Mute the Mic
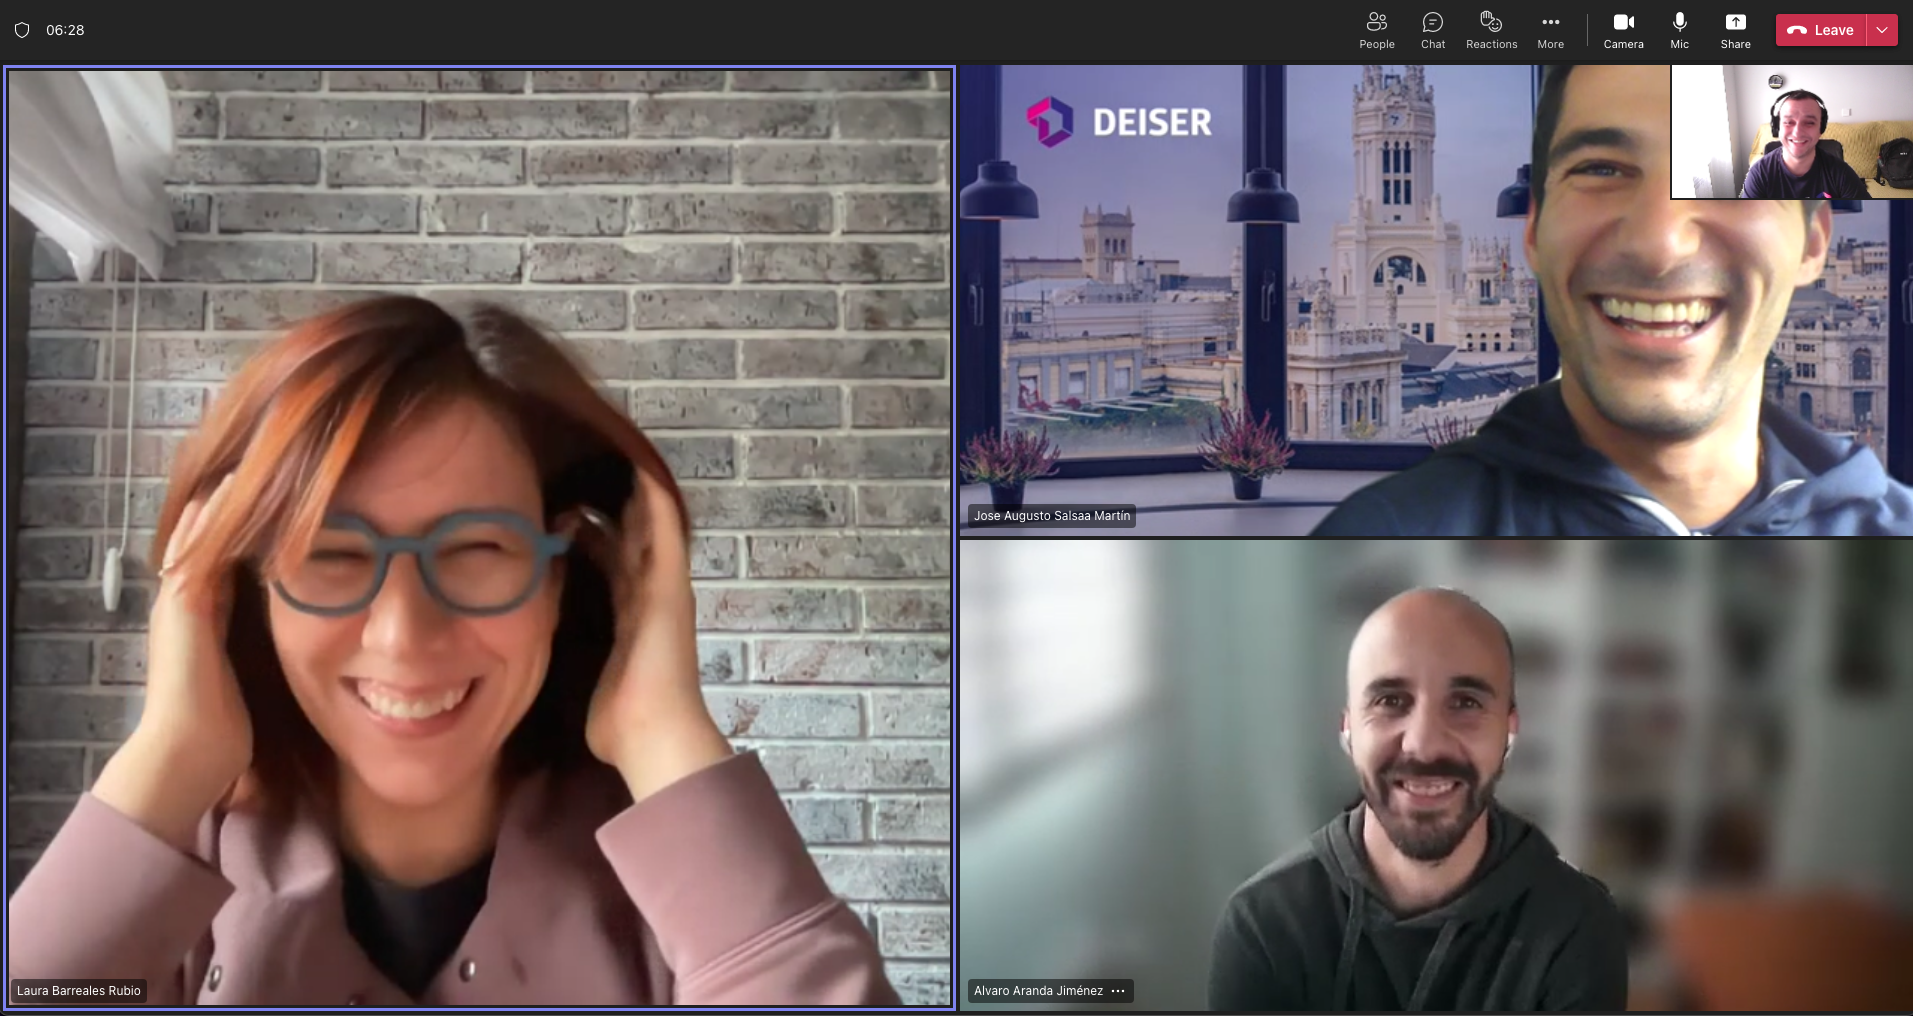The width and height of the screenshot is (1913, 1016). click(1679, 30)
